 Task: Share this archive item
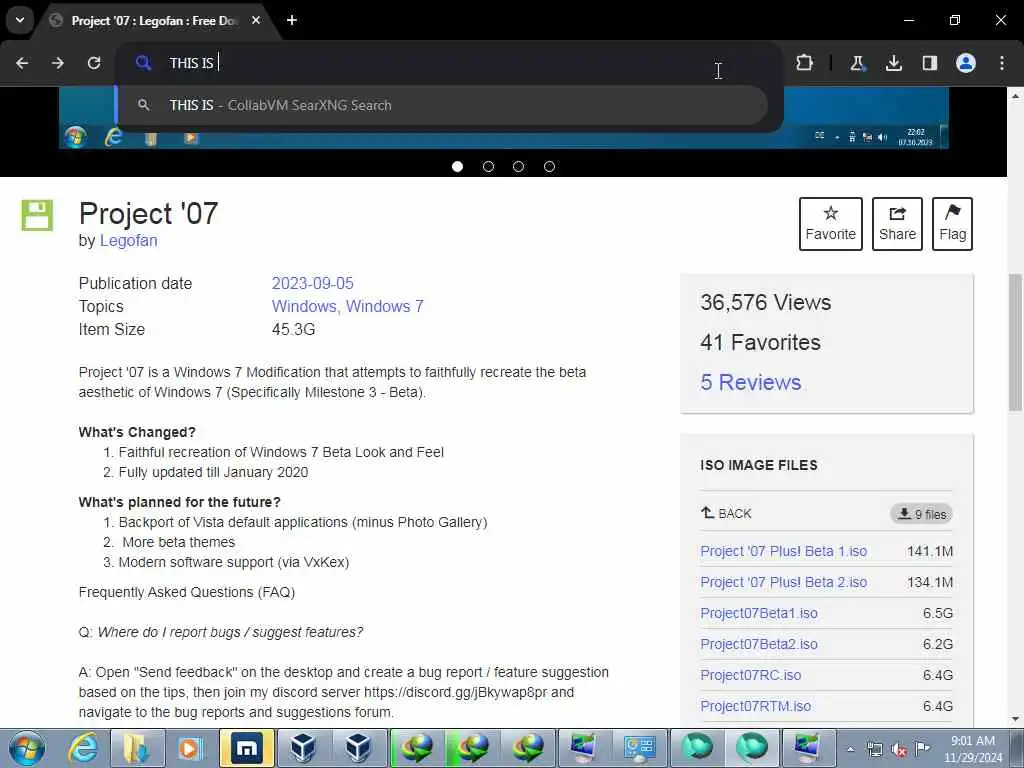897,224
